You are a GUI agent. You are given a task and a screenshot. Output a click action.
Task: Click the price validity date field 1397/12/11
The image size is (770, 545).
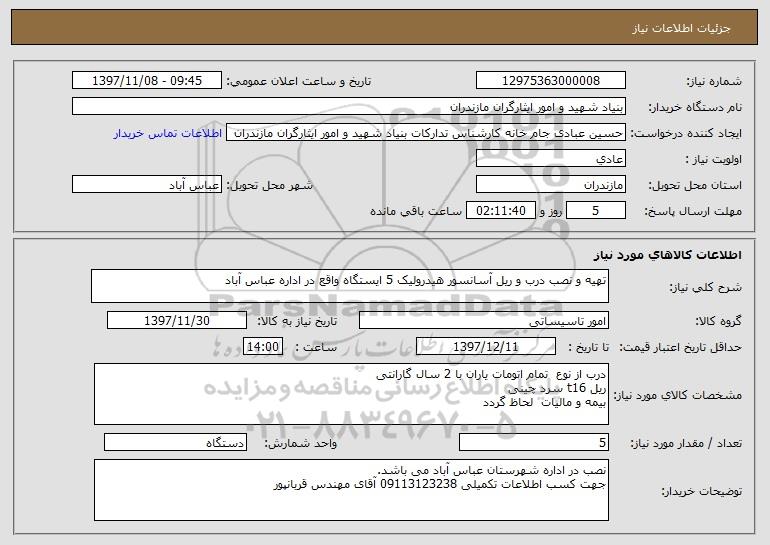click(x=486, y=347)
